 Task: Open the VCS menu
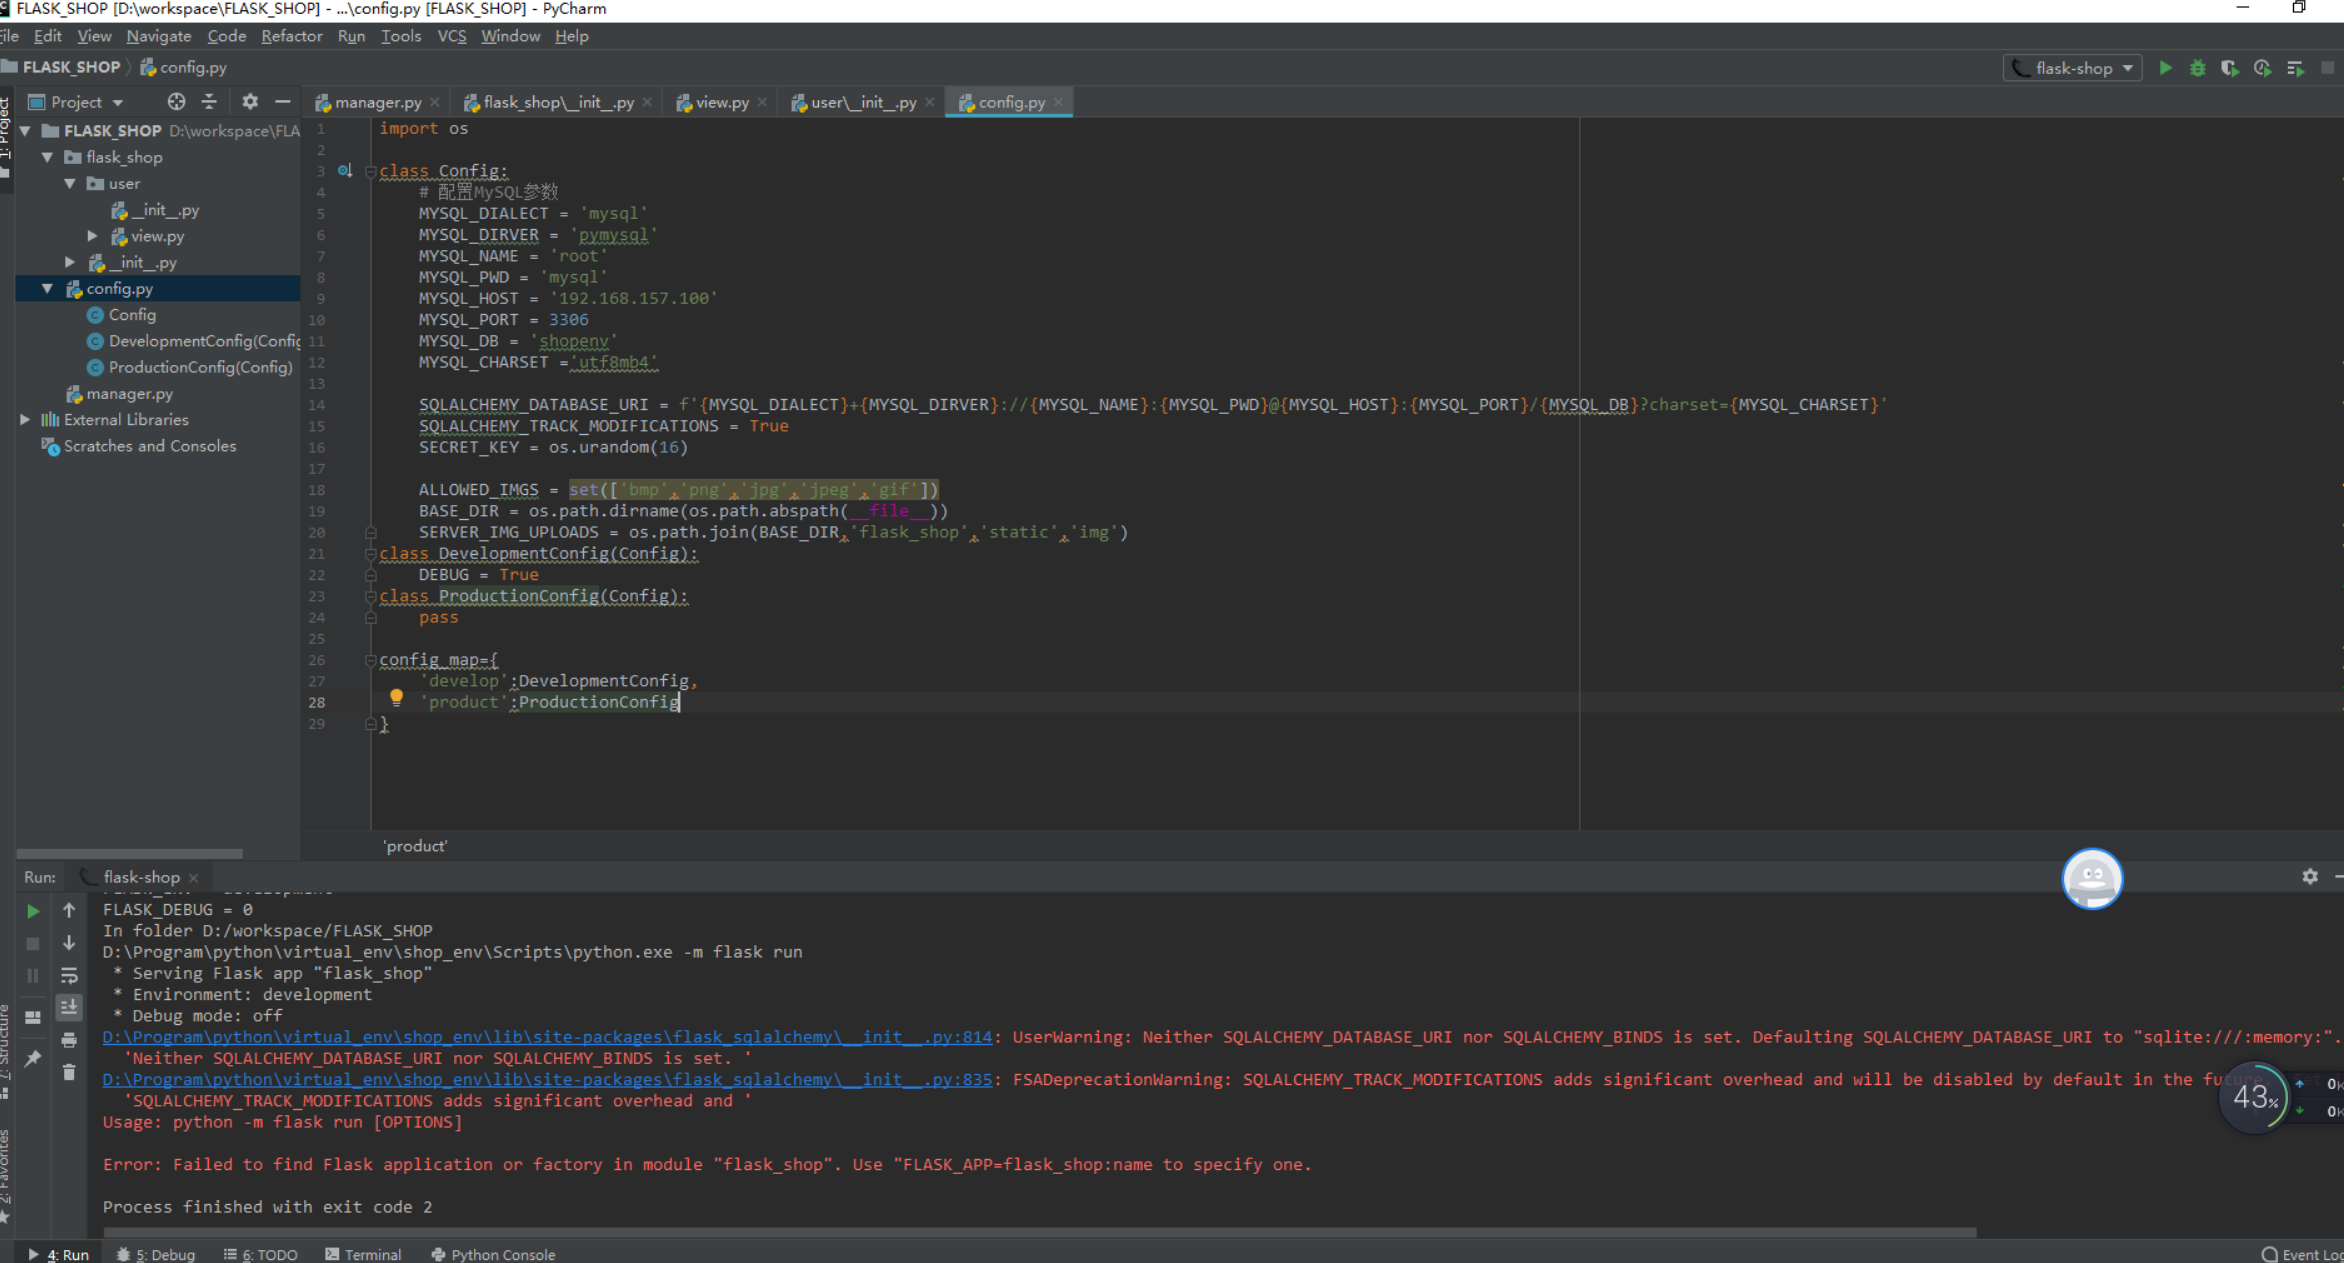pyautogui.click(x=452, y=36)
